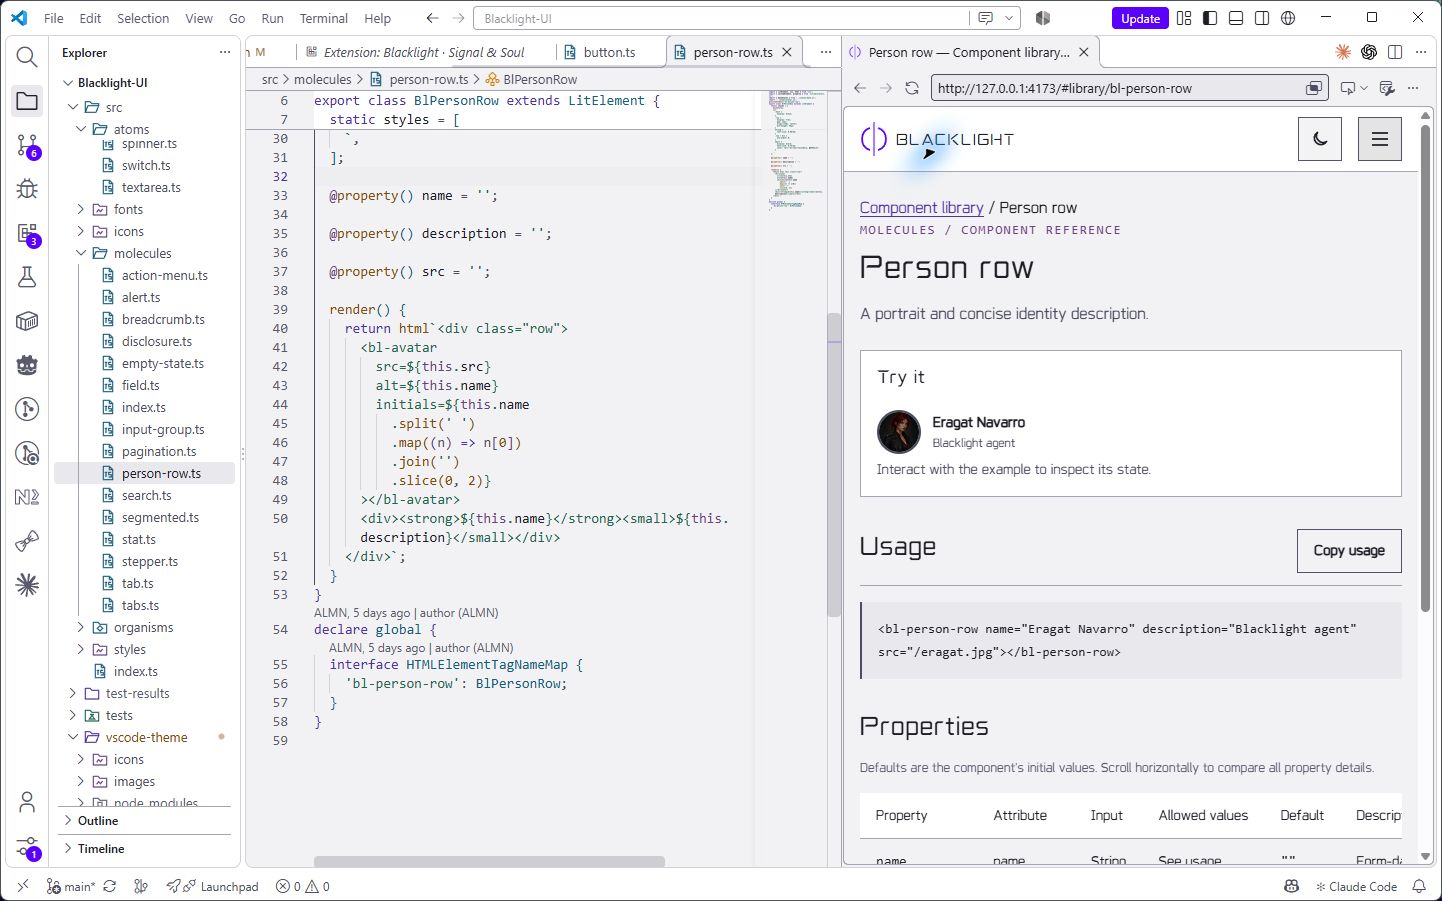Open browser dev tools icon beside address bar
This screenshot has height=901, width=1442.
click(1387, 88)
